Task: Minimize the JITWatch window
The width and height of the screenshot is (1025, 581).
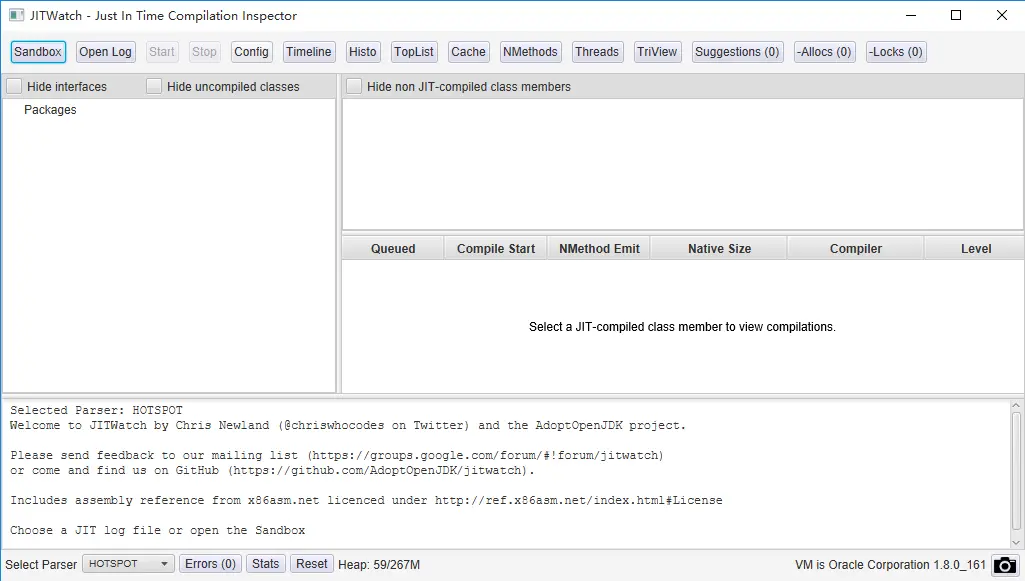Action: (x=911, y=15)
